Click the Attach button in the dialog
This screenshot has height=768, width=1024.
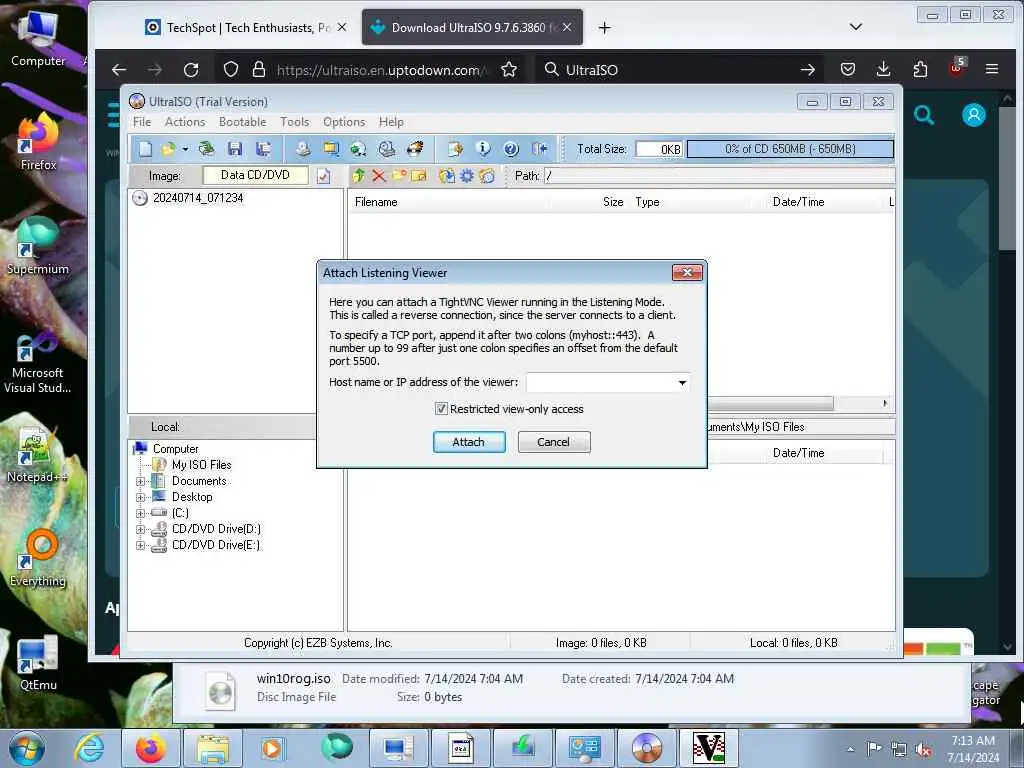(x=469, y=442)
